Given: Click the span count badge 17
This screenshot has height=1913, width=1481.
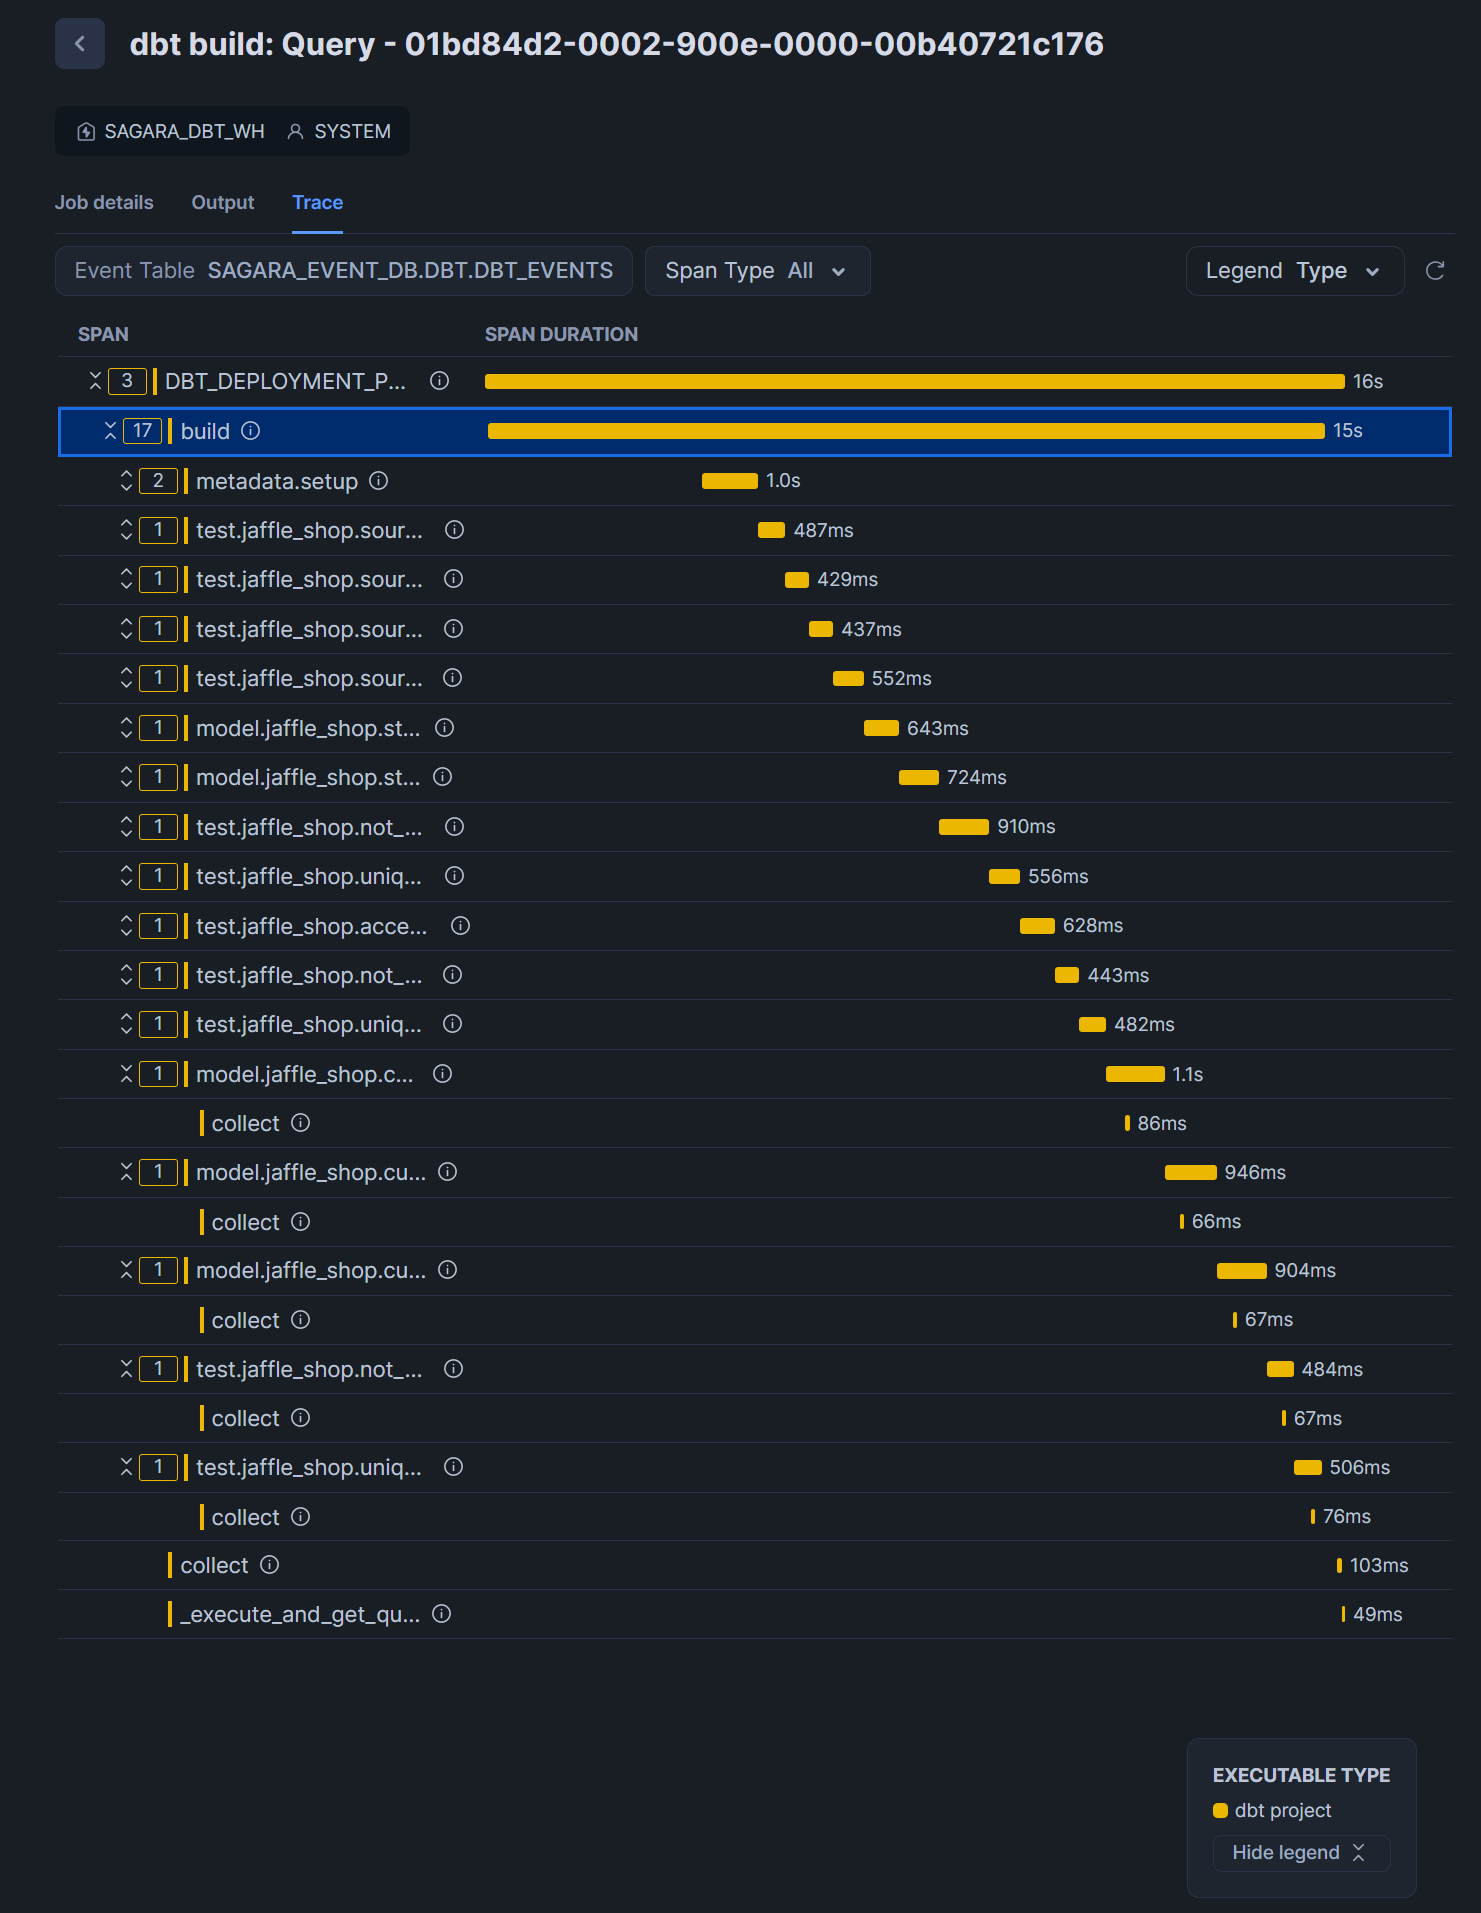Looking at the screenshot, I should pyautogui.click(x=142, y=431).
